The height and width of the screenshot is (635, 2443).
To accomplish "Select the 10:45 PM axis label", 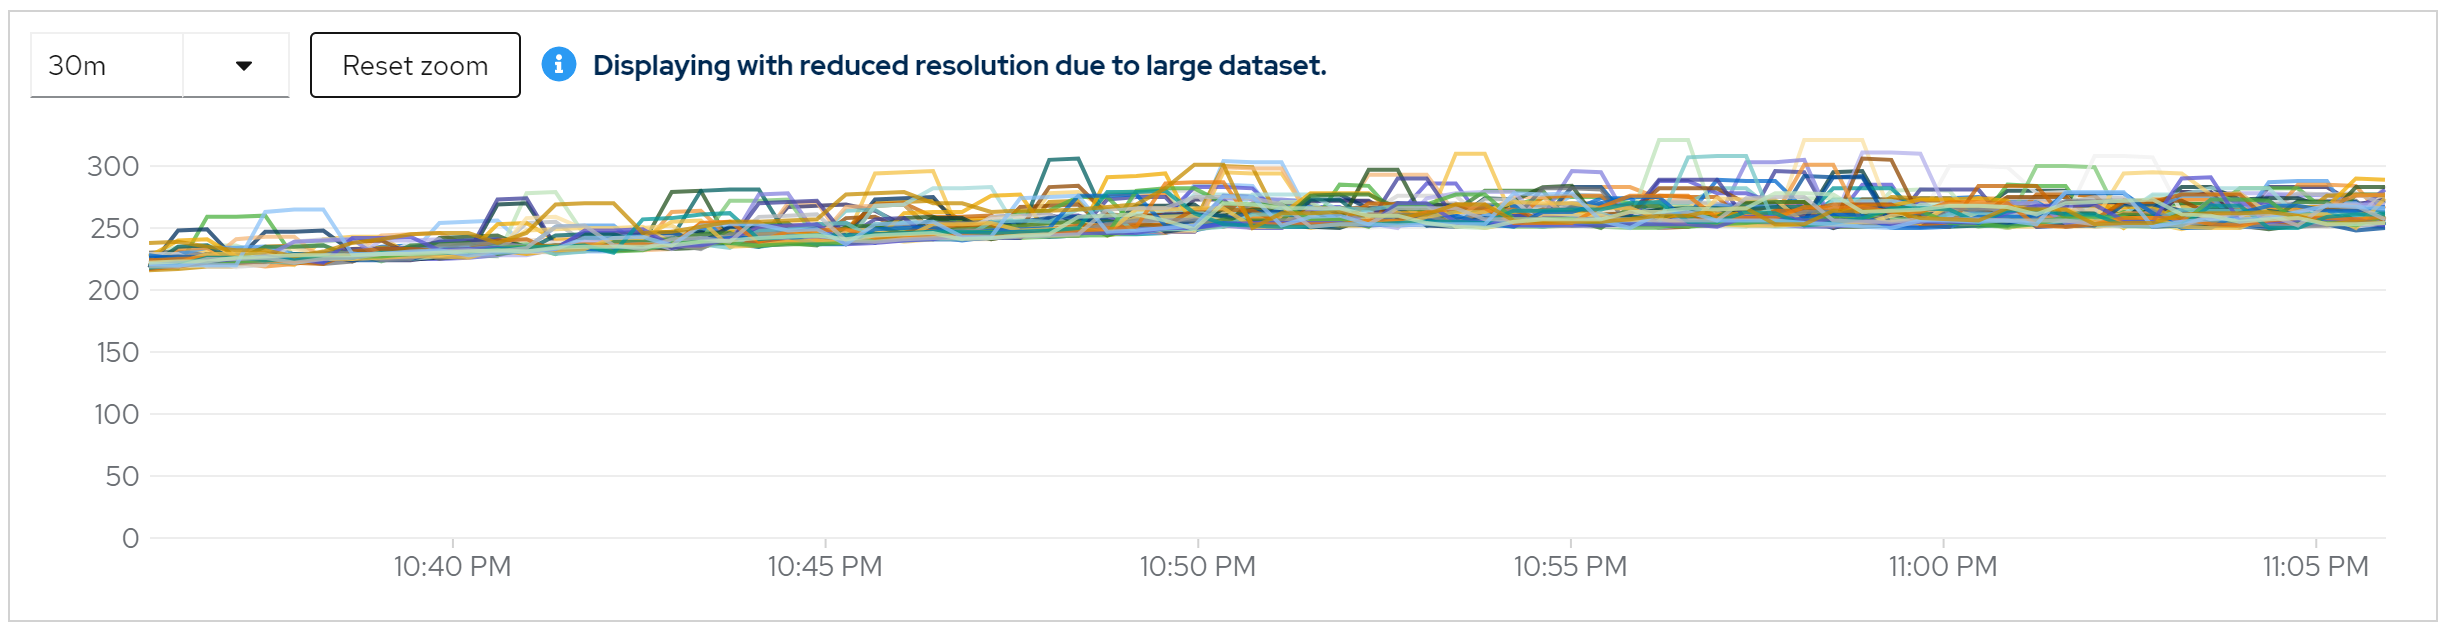I will click(x=825, y=566).
